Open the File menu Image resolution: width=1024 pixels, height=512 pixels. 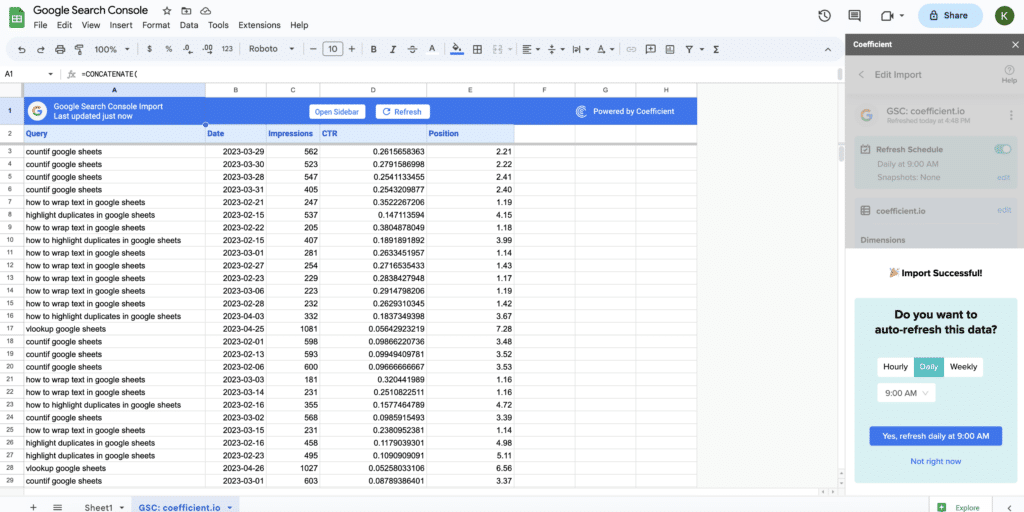coord(40,25)
